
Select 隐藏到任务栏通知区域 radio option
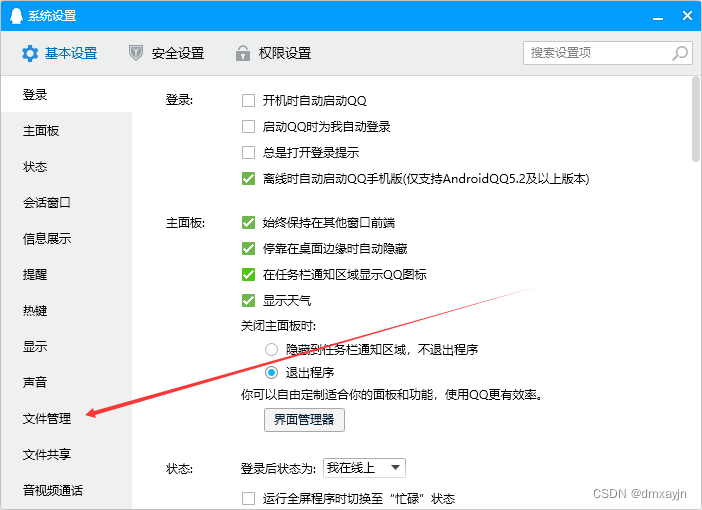(271, 349)
